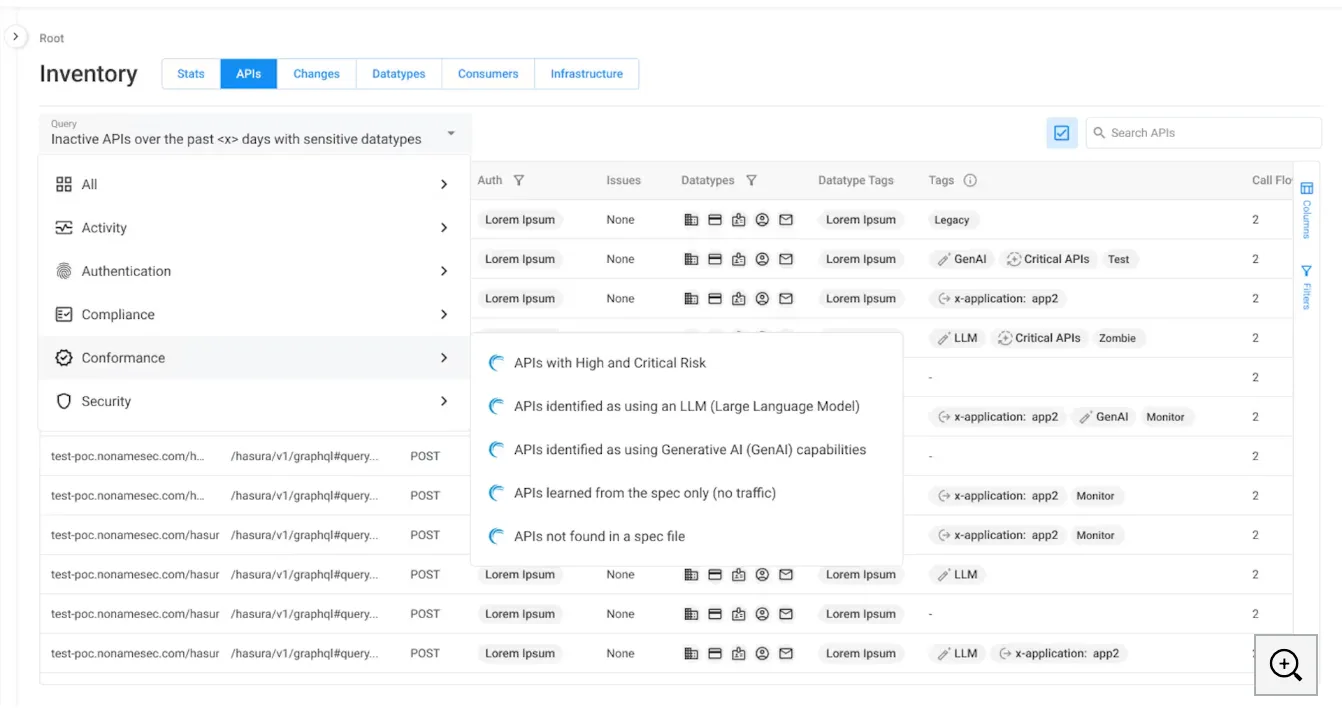Click the email envelope datatype icon in the first row

point(786,219)
